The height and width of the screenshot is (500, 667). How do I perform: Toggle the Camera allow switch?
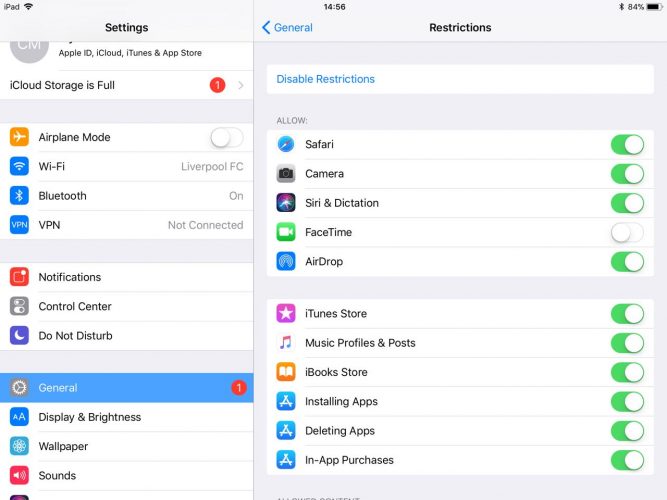tap(627, 174)
